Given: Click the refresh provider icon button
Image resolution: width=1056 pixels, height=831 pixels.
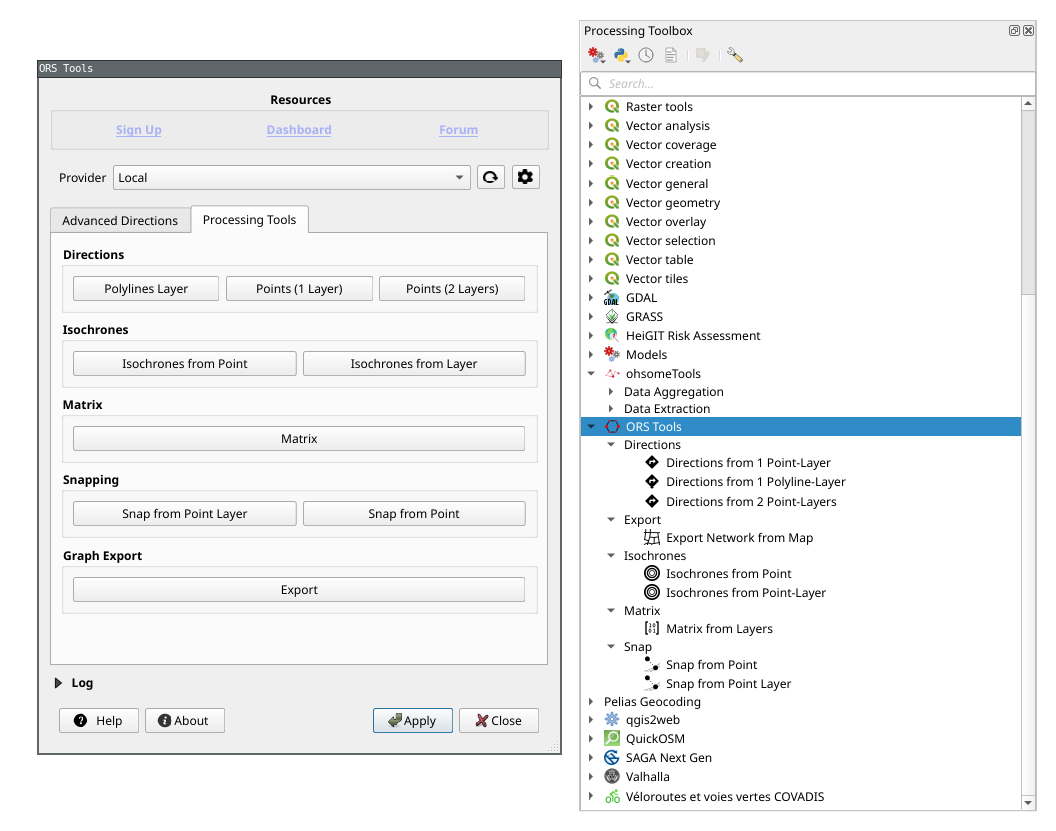Looking at the screenshot, I should [490, 178].
